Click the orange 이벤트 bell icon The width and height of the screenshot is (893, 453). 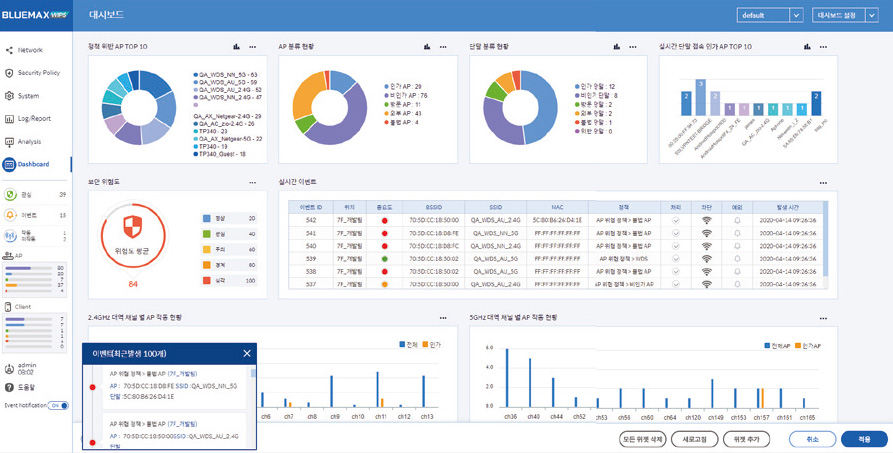click(x=10, y=215)
